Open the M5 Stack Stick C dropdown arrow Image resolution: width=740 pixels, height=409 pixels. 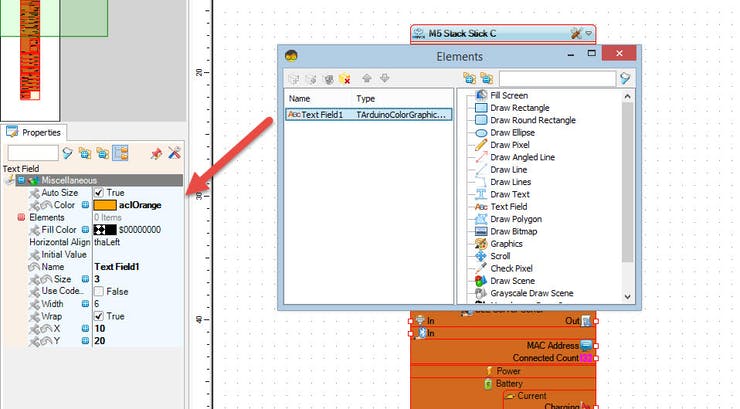point(589,34)
